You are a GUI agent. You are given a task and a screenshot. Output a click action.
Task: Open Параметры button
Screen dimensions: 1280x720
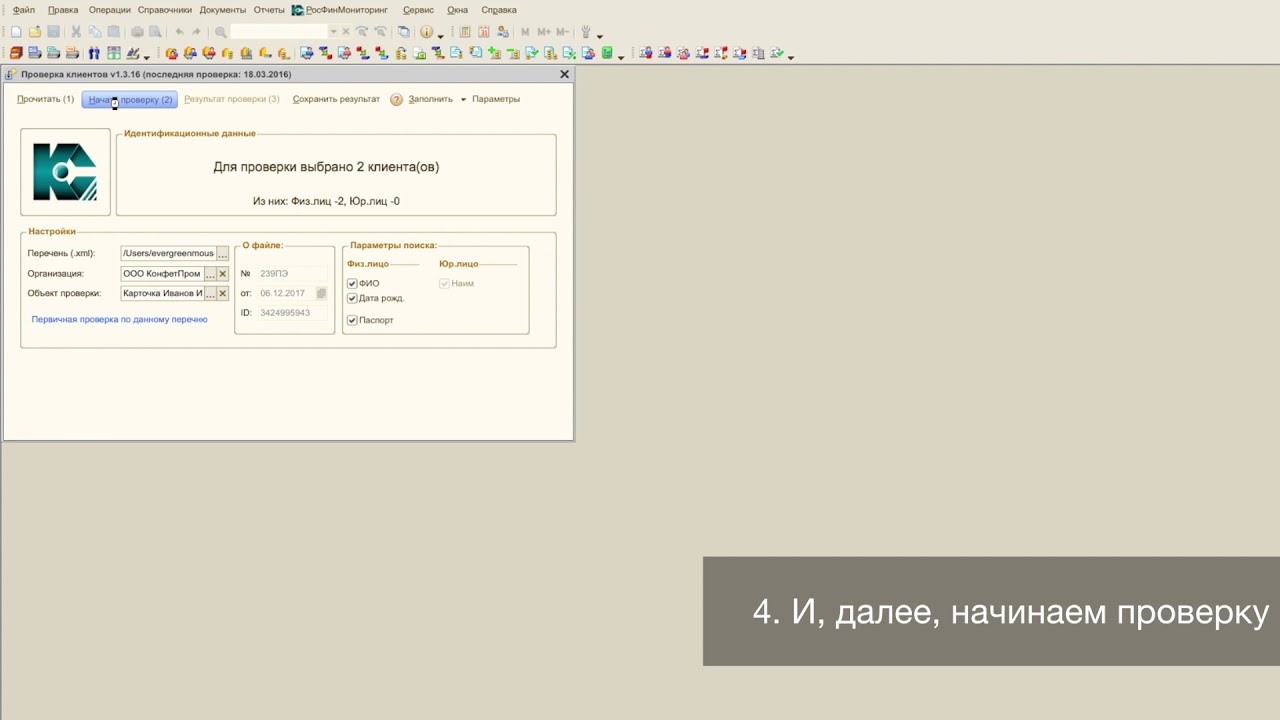[x=496, y=100]
